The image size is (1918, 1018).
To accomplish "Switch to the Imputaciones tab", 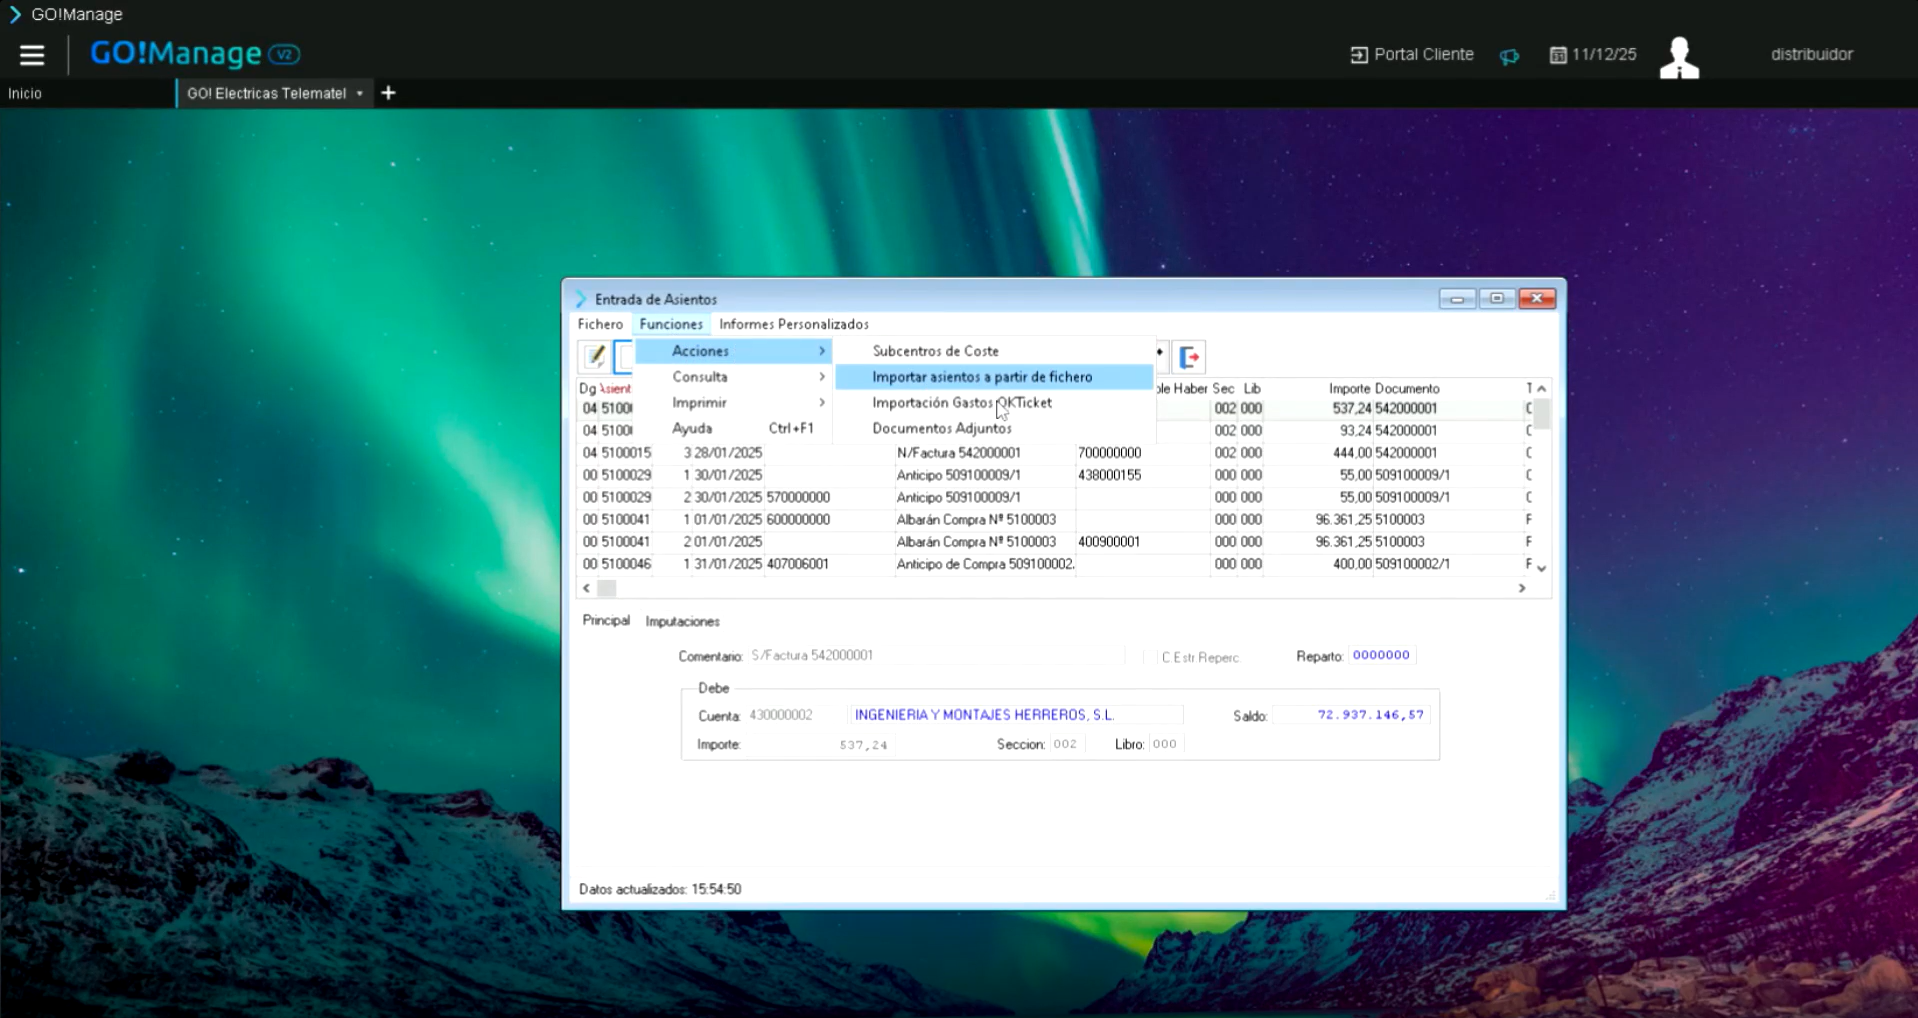I will 682,621.
